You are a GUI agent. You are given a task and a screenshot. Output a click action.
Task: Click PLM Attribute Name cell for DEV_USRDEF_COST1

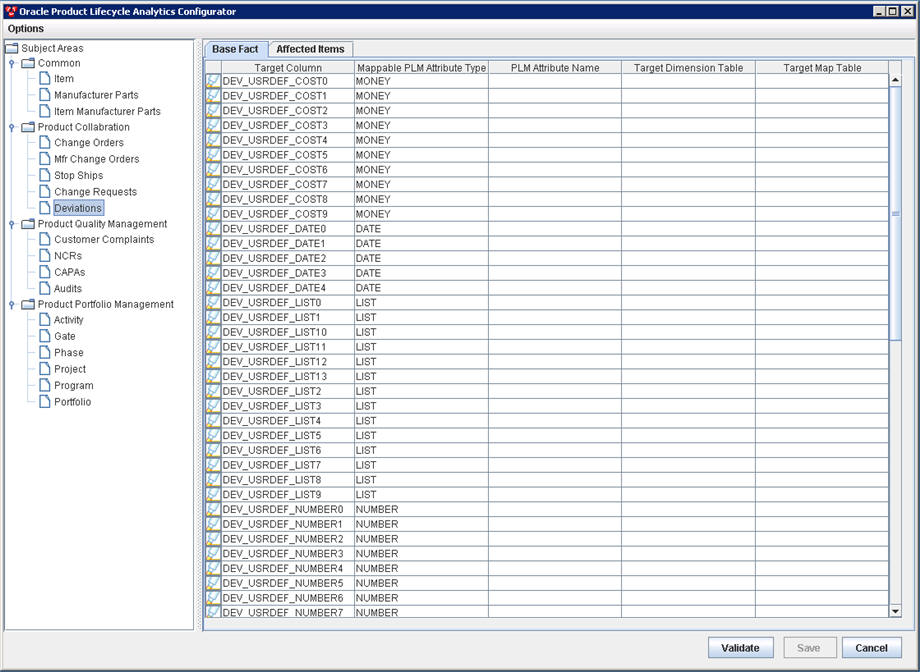[x=555, y=96]
